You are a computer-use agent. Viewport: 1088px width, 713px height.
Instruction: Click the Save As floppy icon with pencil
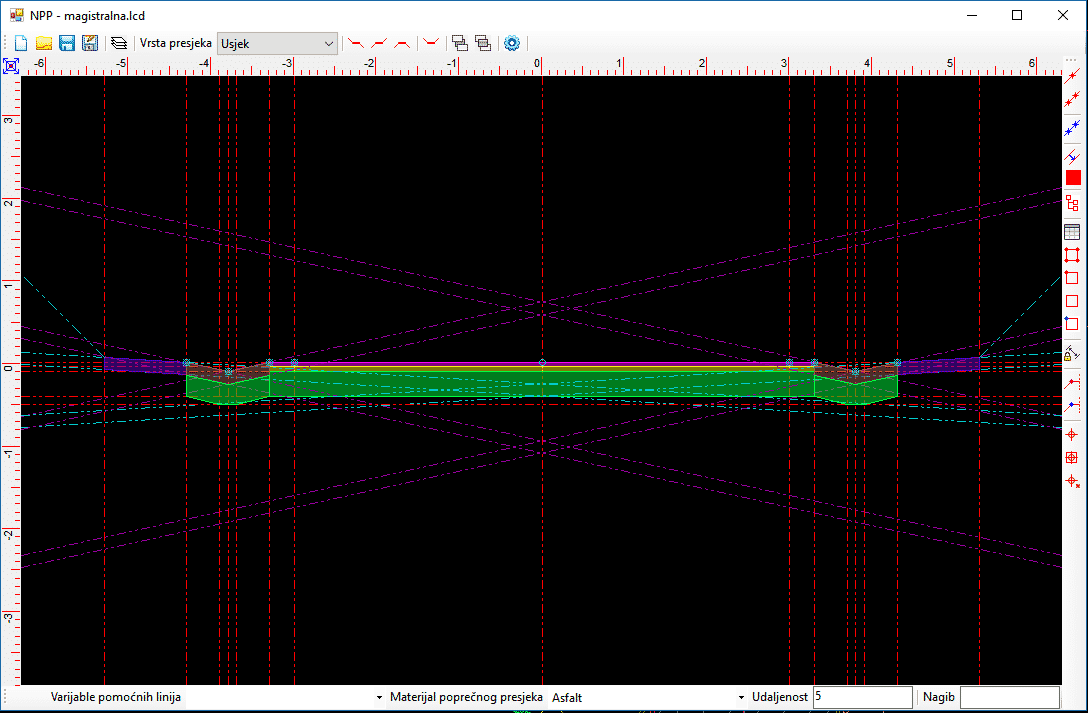(90, 43)
